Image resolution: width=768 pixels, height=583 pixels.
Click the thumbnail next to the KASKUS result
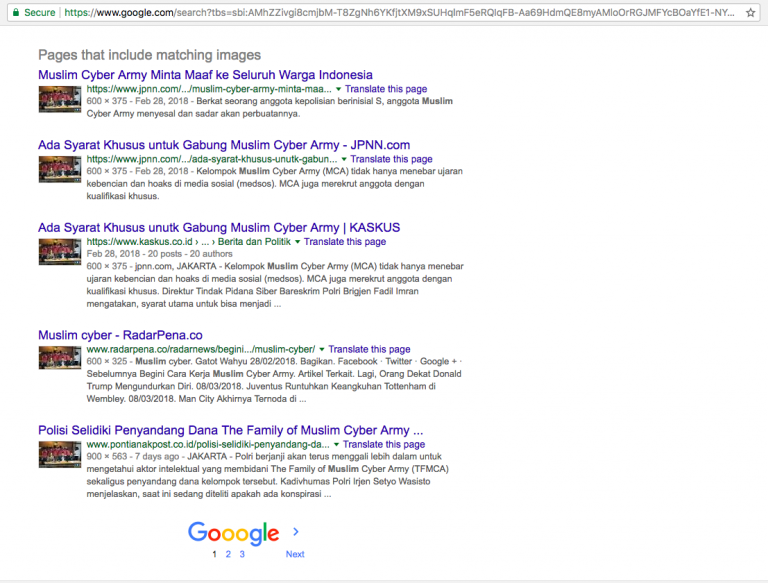(60, 252)
